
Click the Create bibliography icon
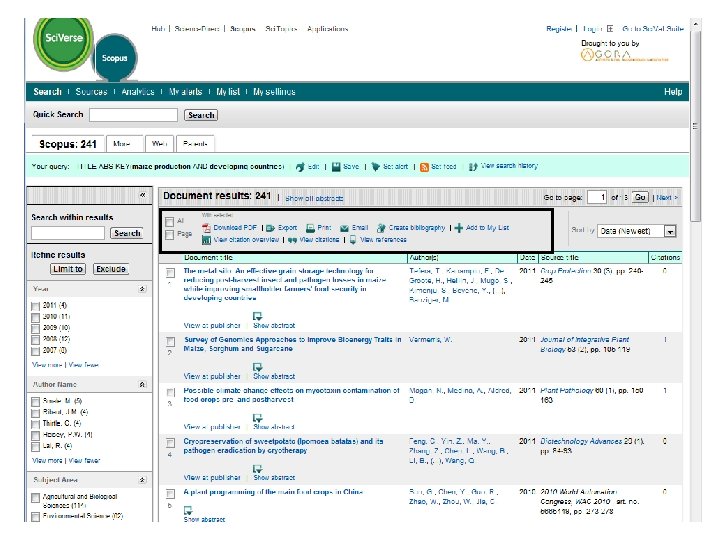coord(381,228)
